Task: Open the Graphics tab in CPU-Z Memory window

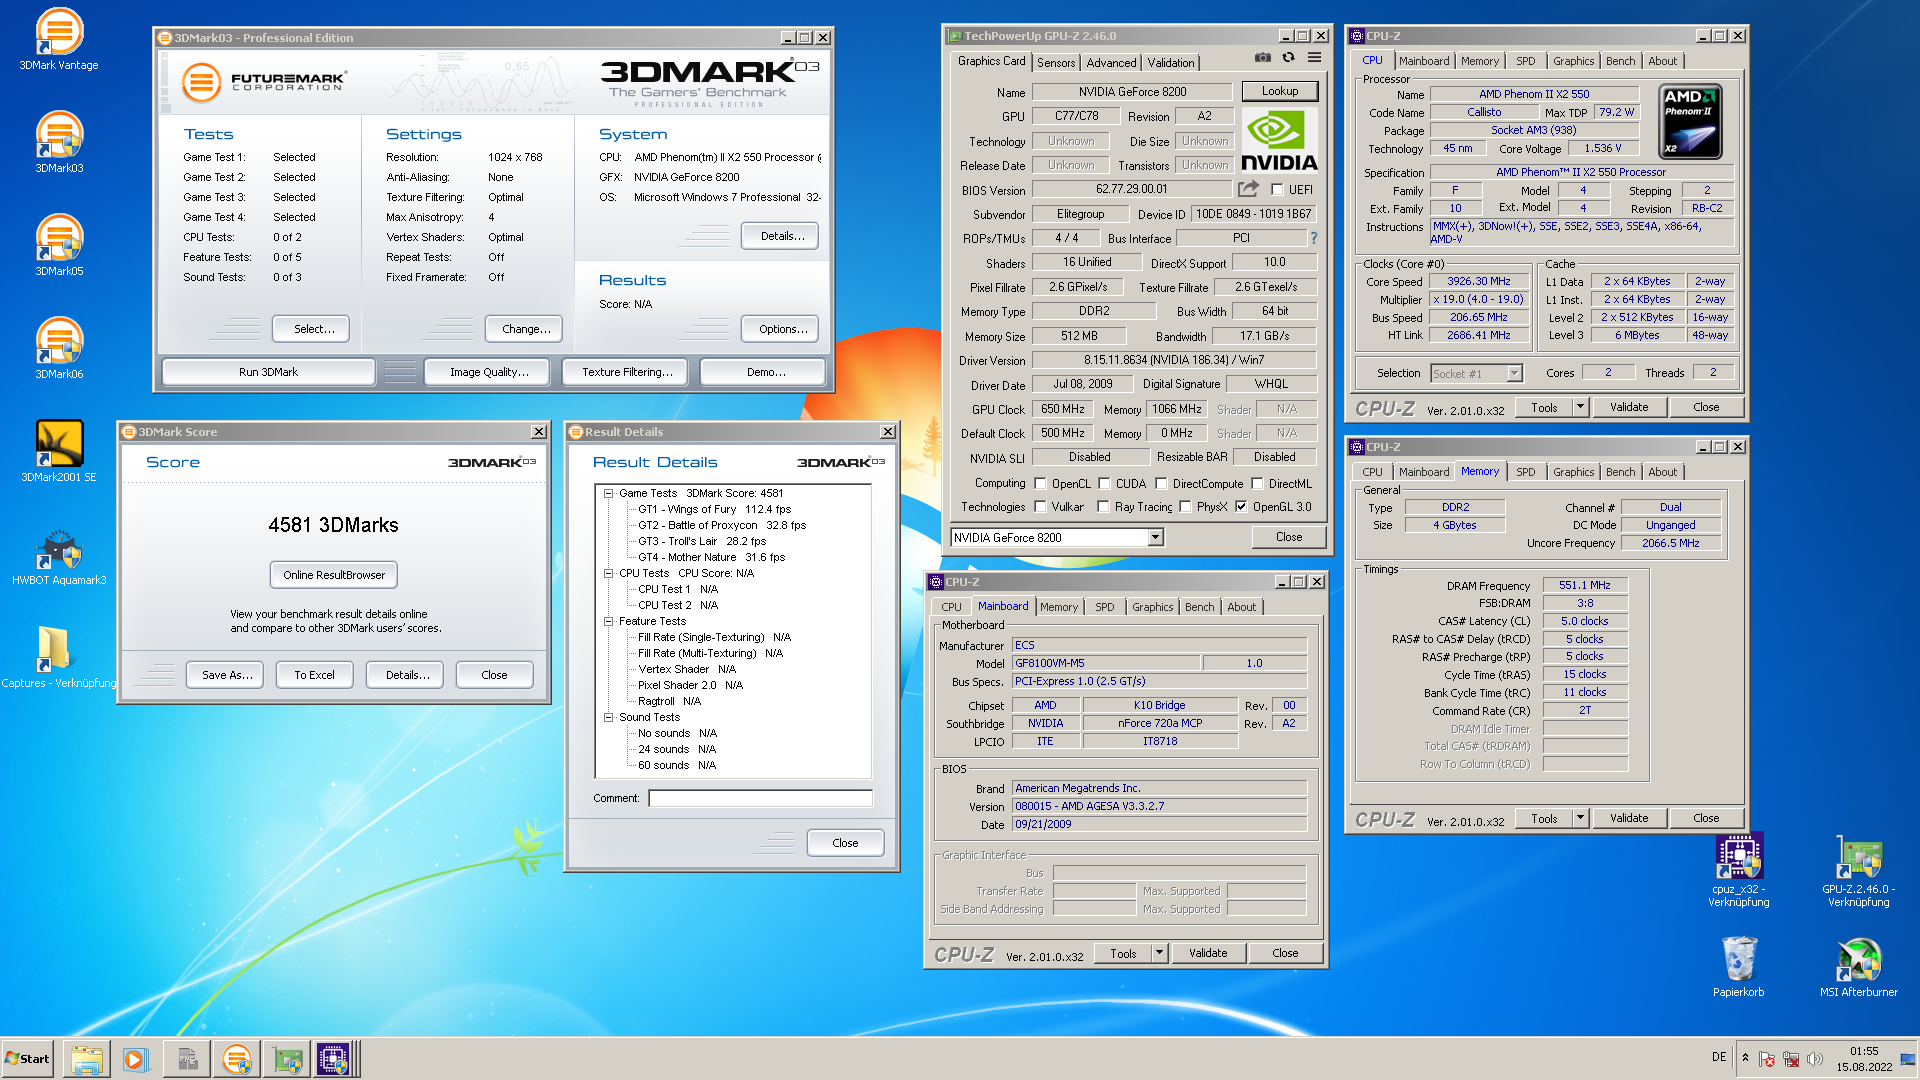Action: [1573, 472]
